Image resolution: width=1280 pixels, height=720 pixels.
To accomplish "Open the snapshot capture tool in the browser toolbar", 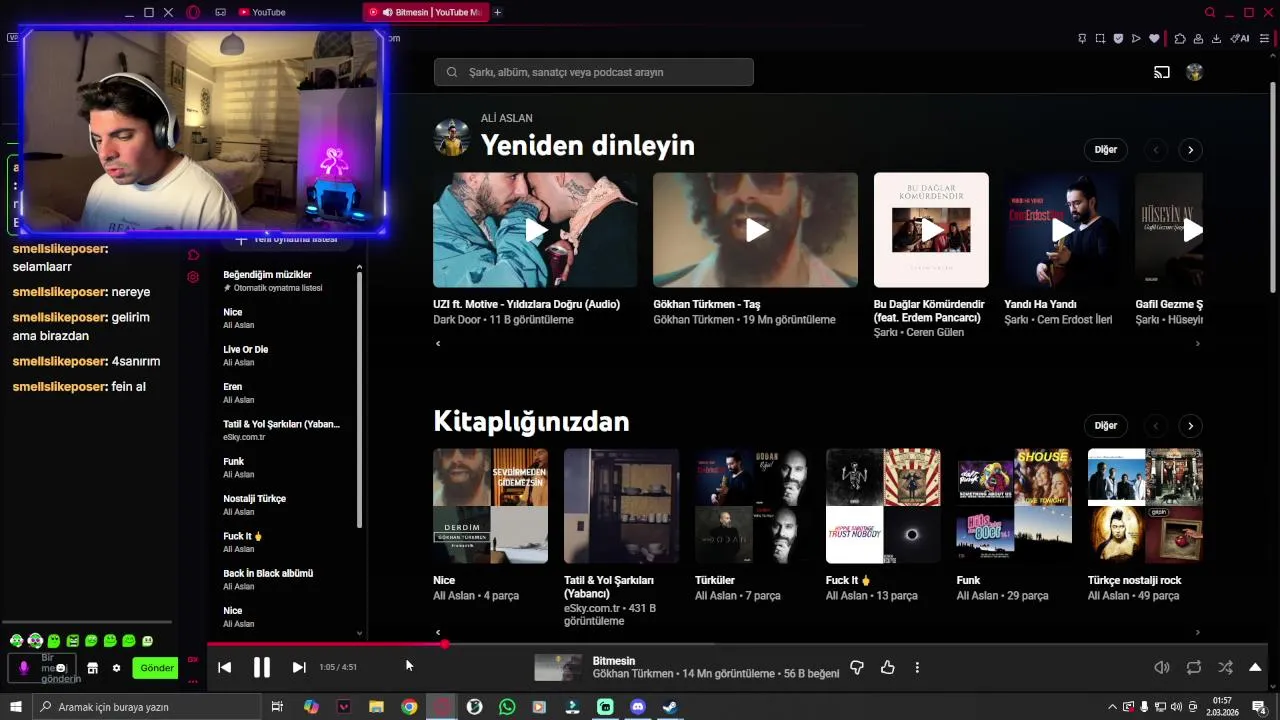I will [x=1100, y=39].
